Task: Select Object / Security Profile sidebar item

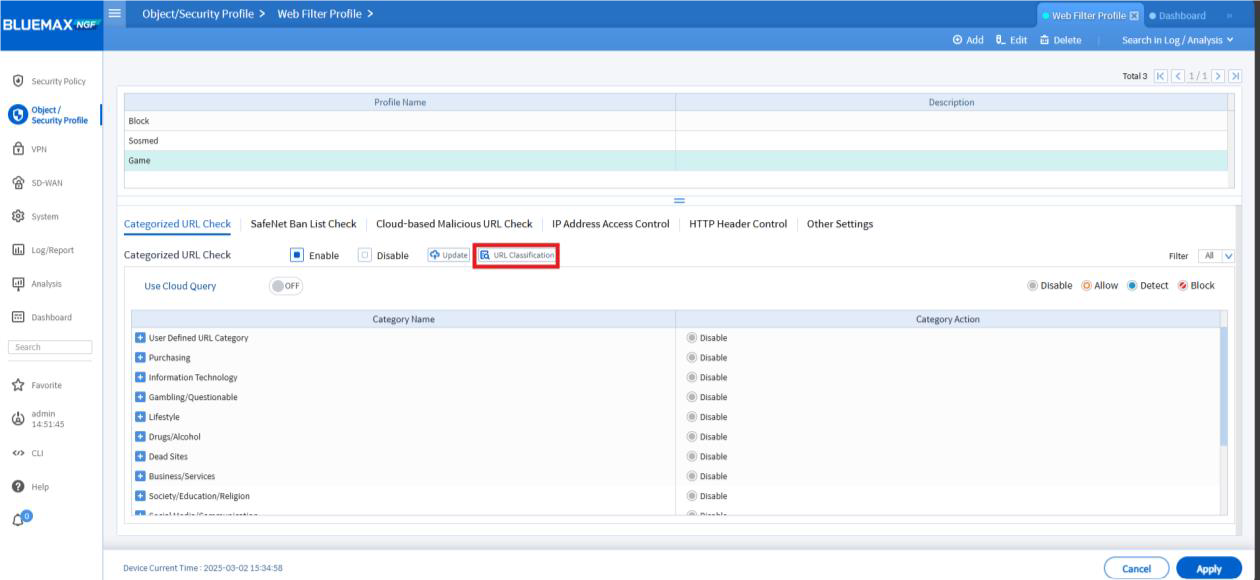Action: tap(50, 114)
